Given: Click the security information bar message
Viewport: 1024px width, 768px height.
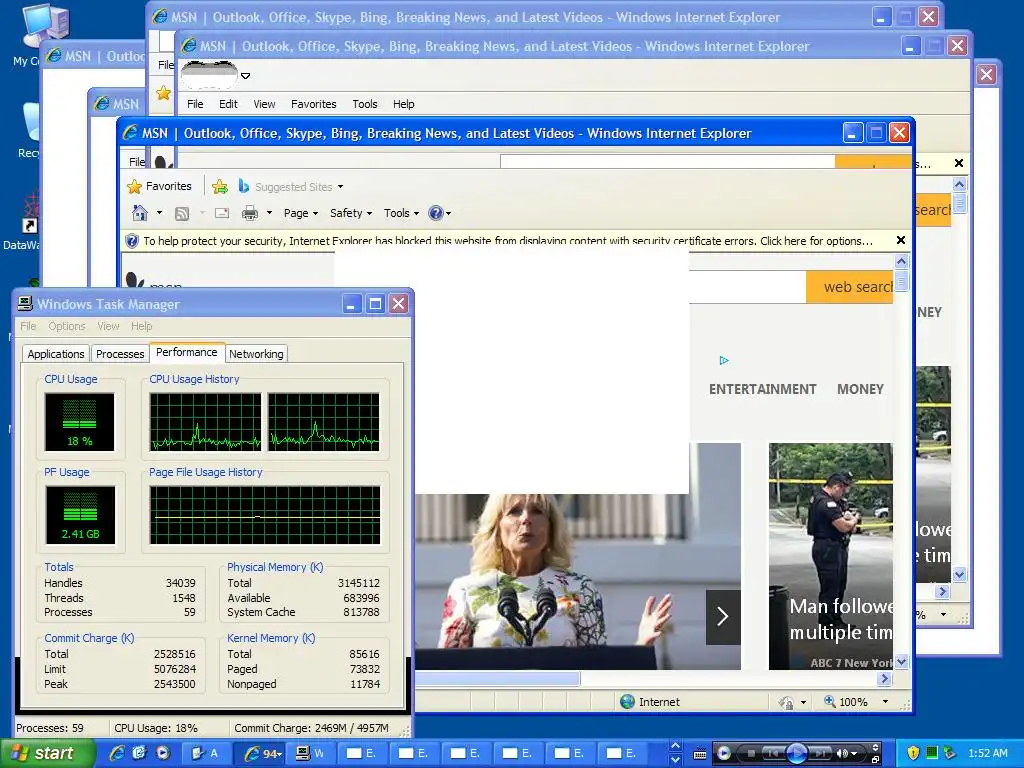Looking at the screenshot, I should tap(507, 241).
